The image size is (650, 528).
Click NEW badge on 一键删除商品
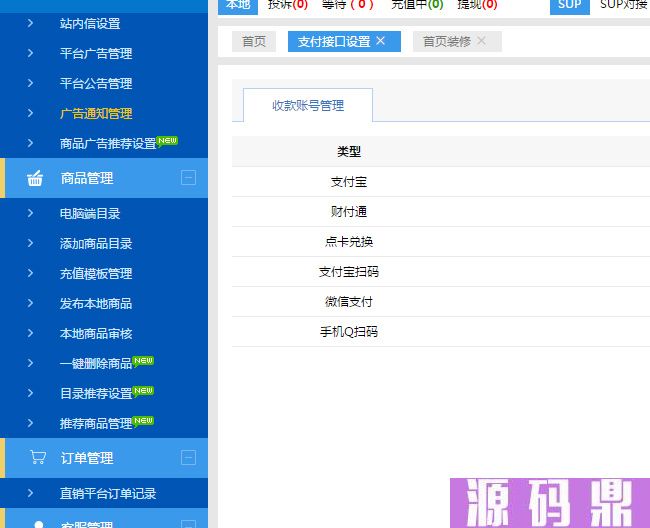(143, 361)
